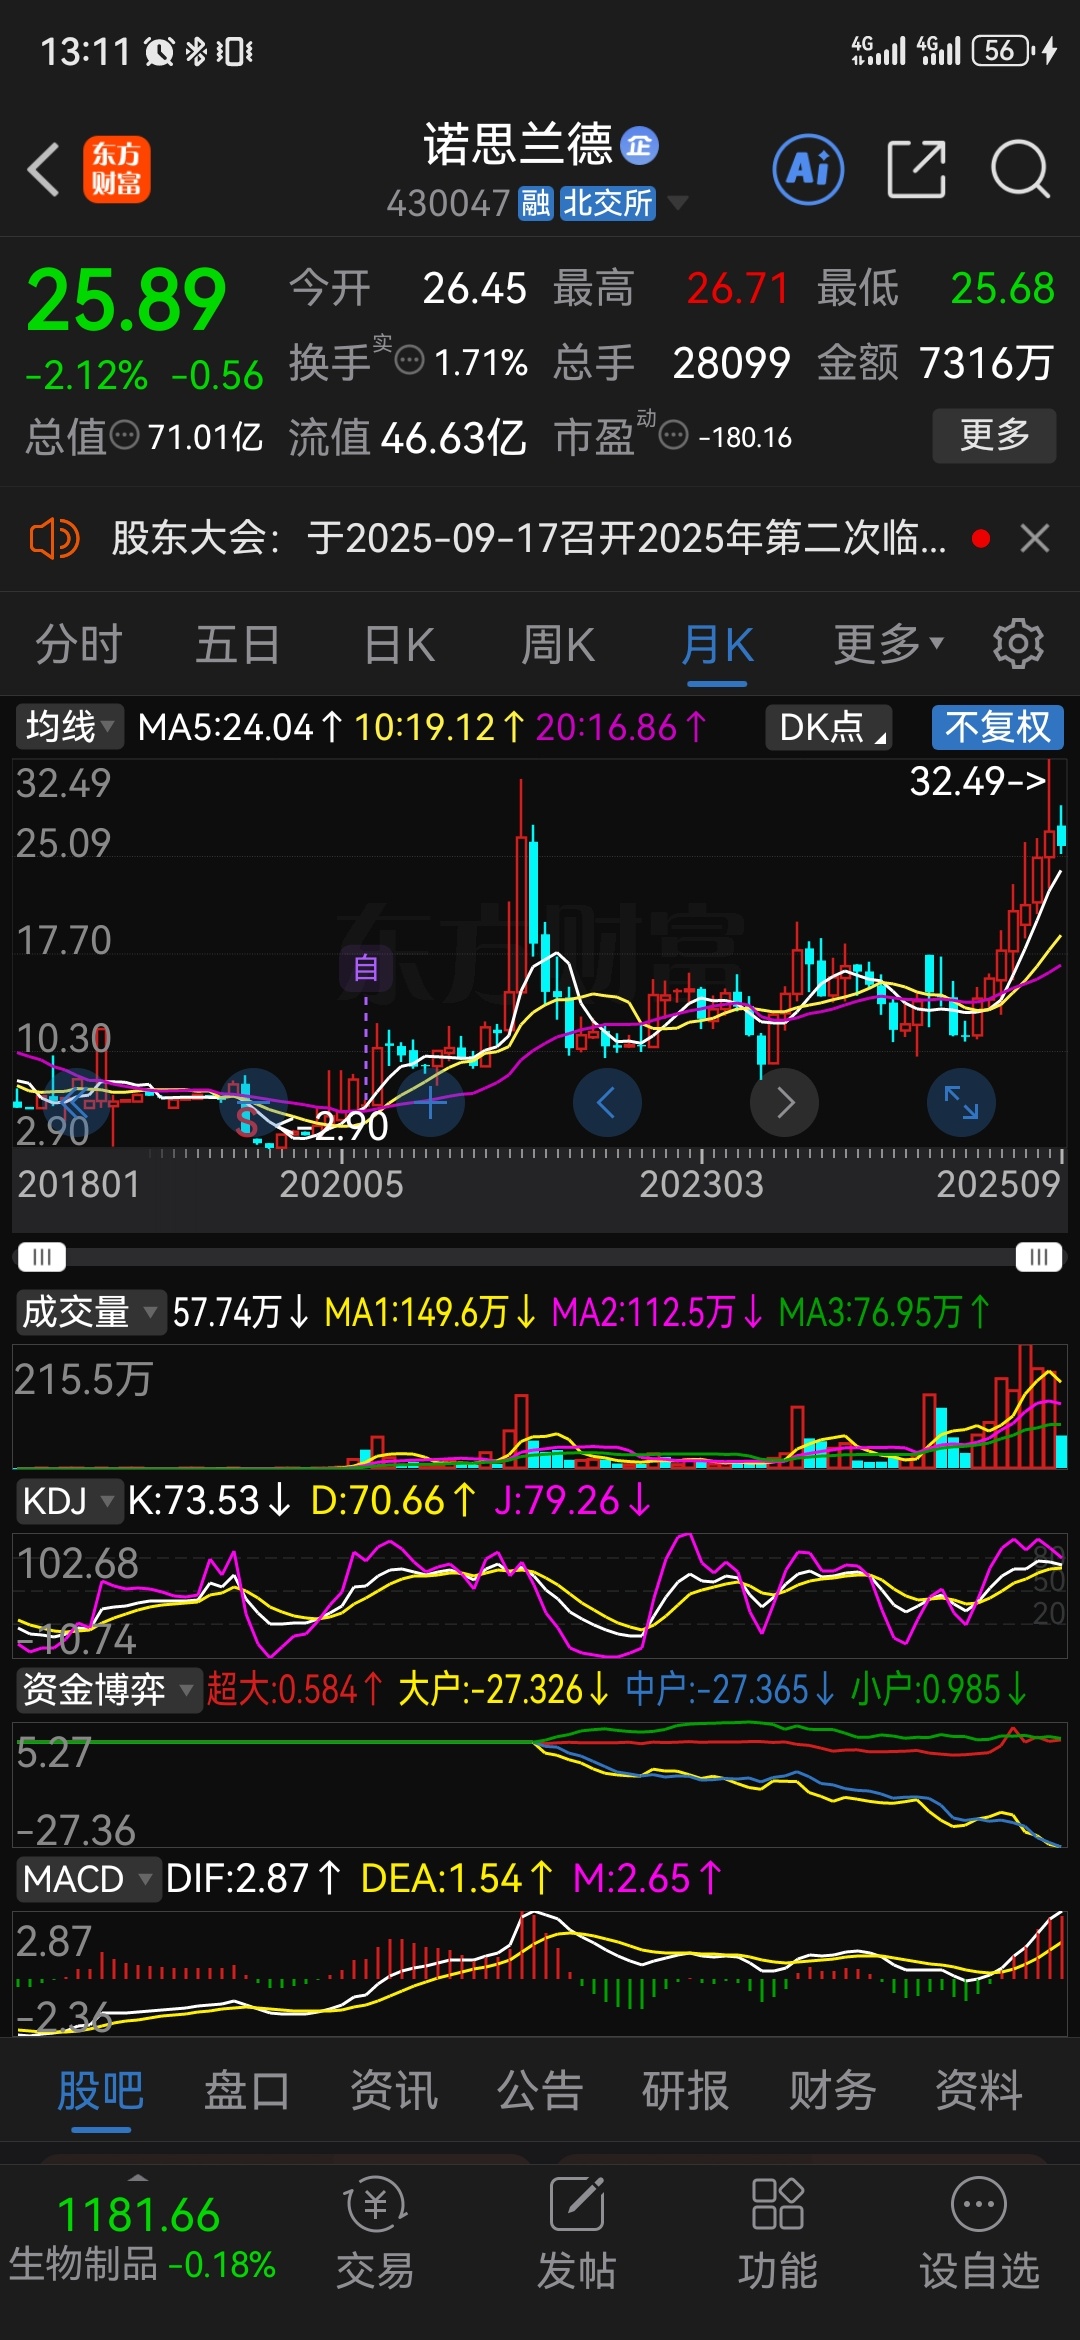This screenshot has height=2340, width=1080.
Task: Tap the 更多 quote details button
Action: 994,435
